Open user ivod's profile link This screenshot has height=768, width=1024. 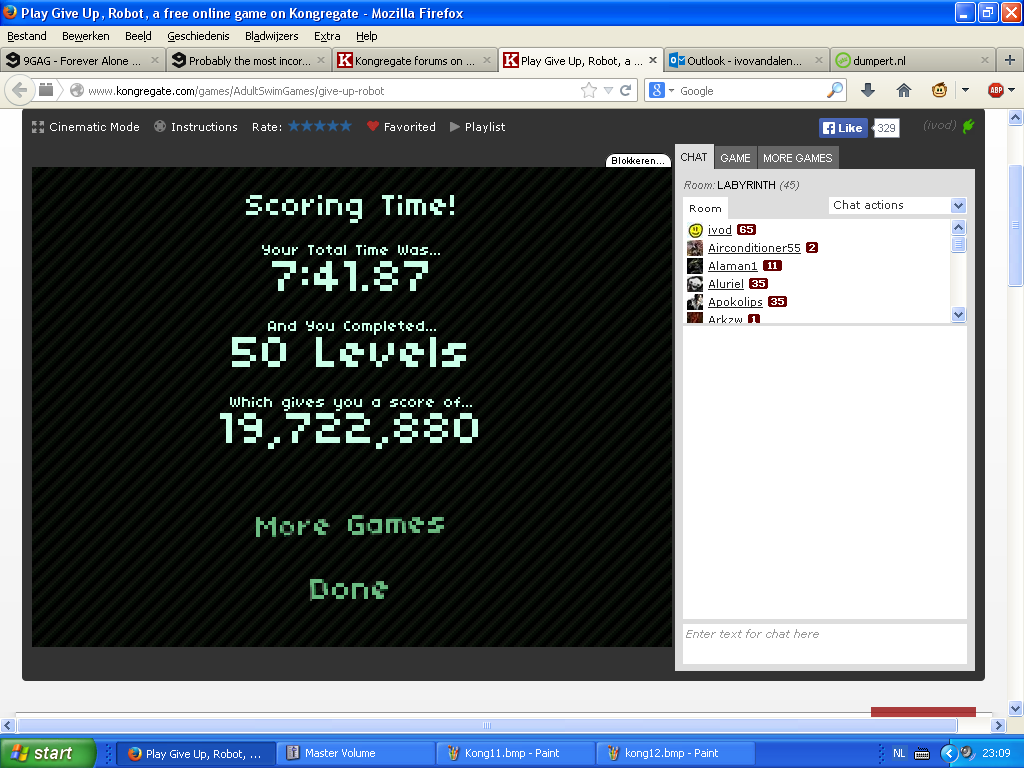[x=720, y=230]
